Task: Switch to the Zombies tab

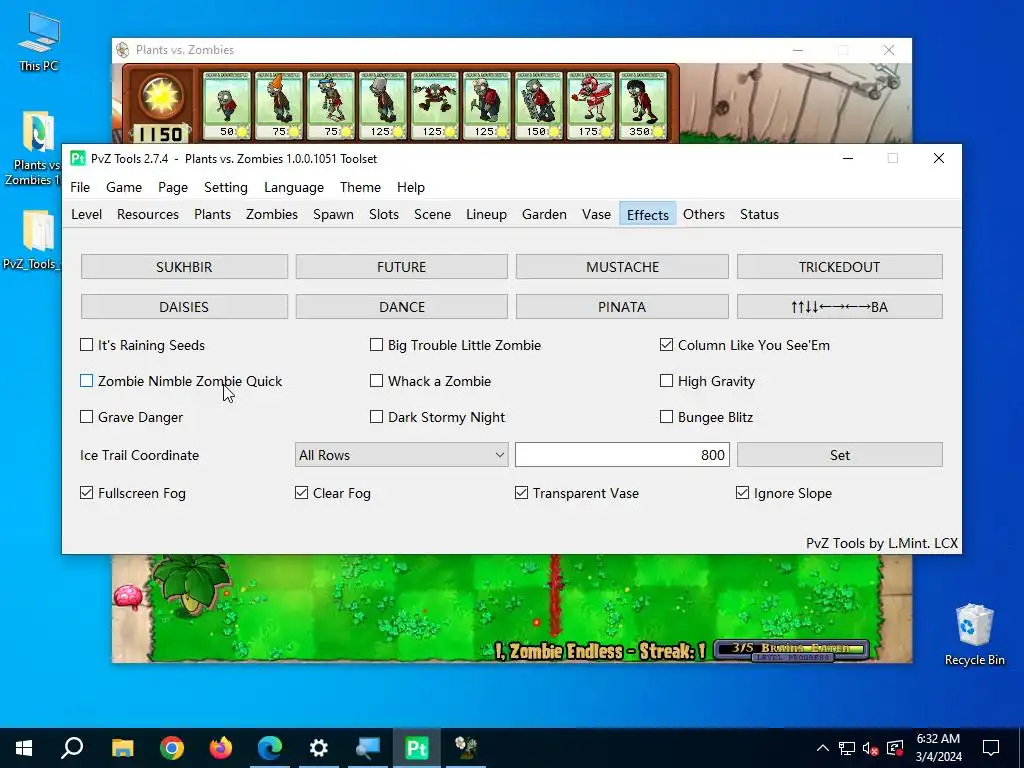Action: pos(272,214)
